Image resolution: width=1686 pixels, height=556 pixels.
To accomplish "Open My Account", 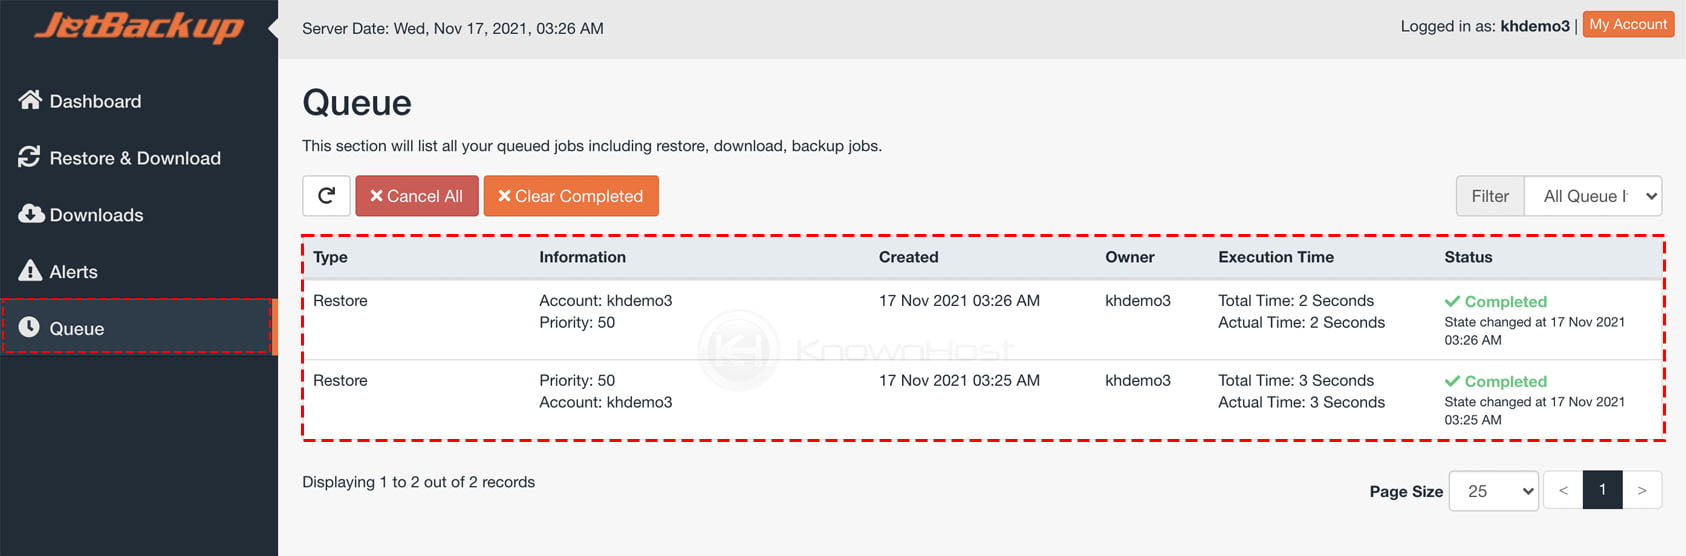I will (1628, 25).
